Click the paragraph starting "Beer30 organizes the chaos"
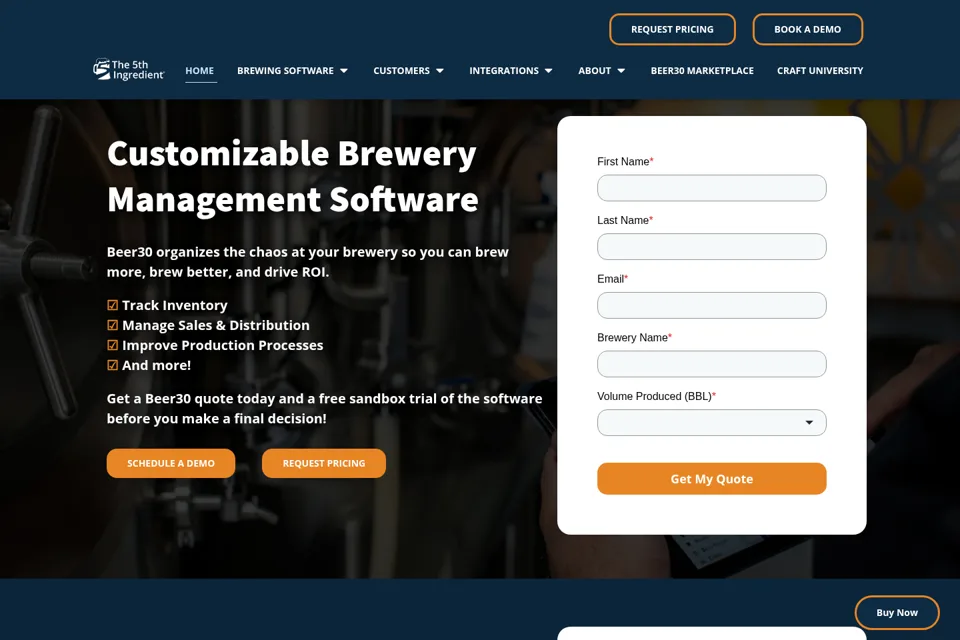 click(307, 262)
